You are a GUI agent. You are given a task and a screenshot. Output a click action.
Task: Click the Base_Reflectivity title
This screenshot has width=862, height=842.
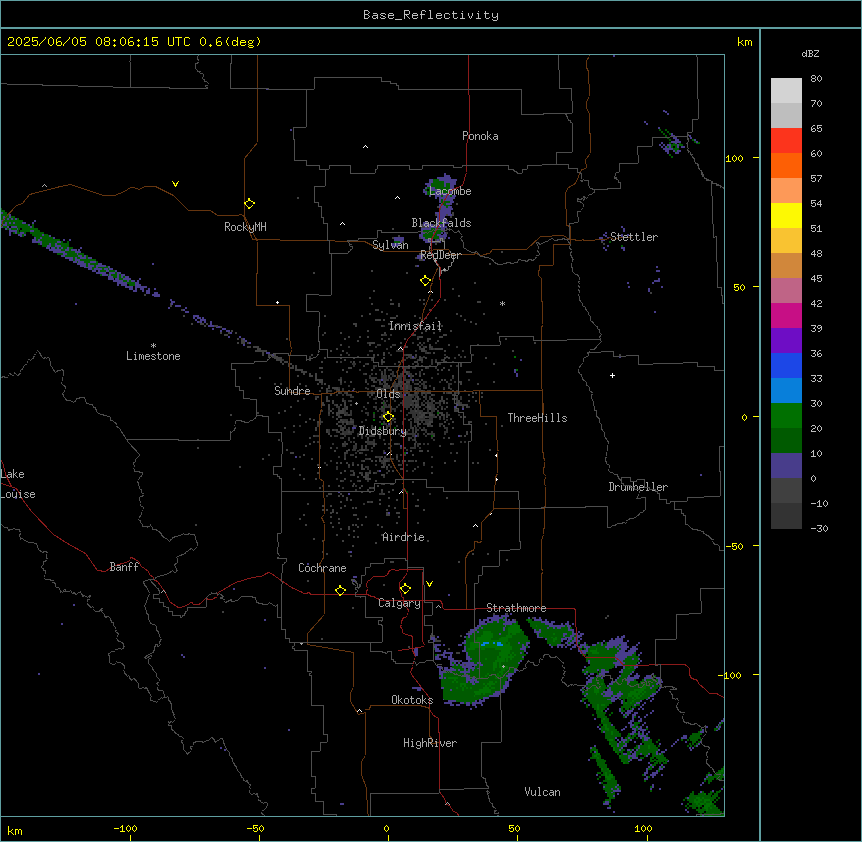tap(431, 15)
